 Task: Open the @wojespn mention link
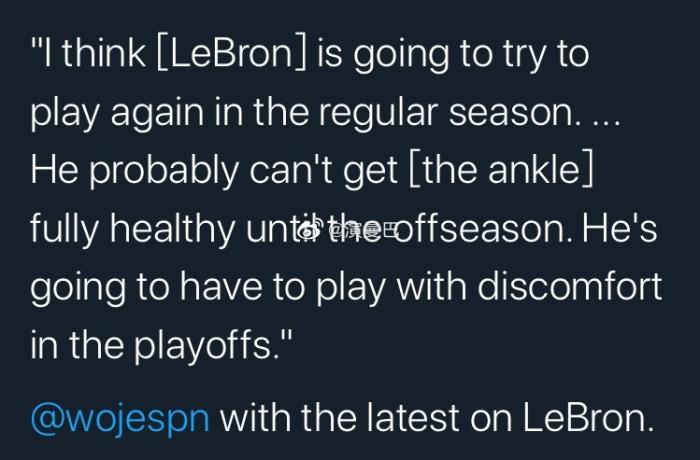120,414
